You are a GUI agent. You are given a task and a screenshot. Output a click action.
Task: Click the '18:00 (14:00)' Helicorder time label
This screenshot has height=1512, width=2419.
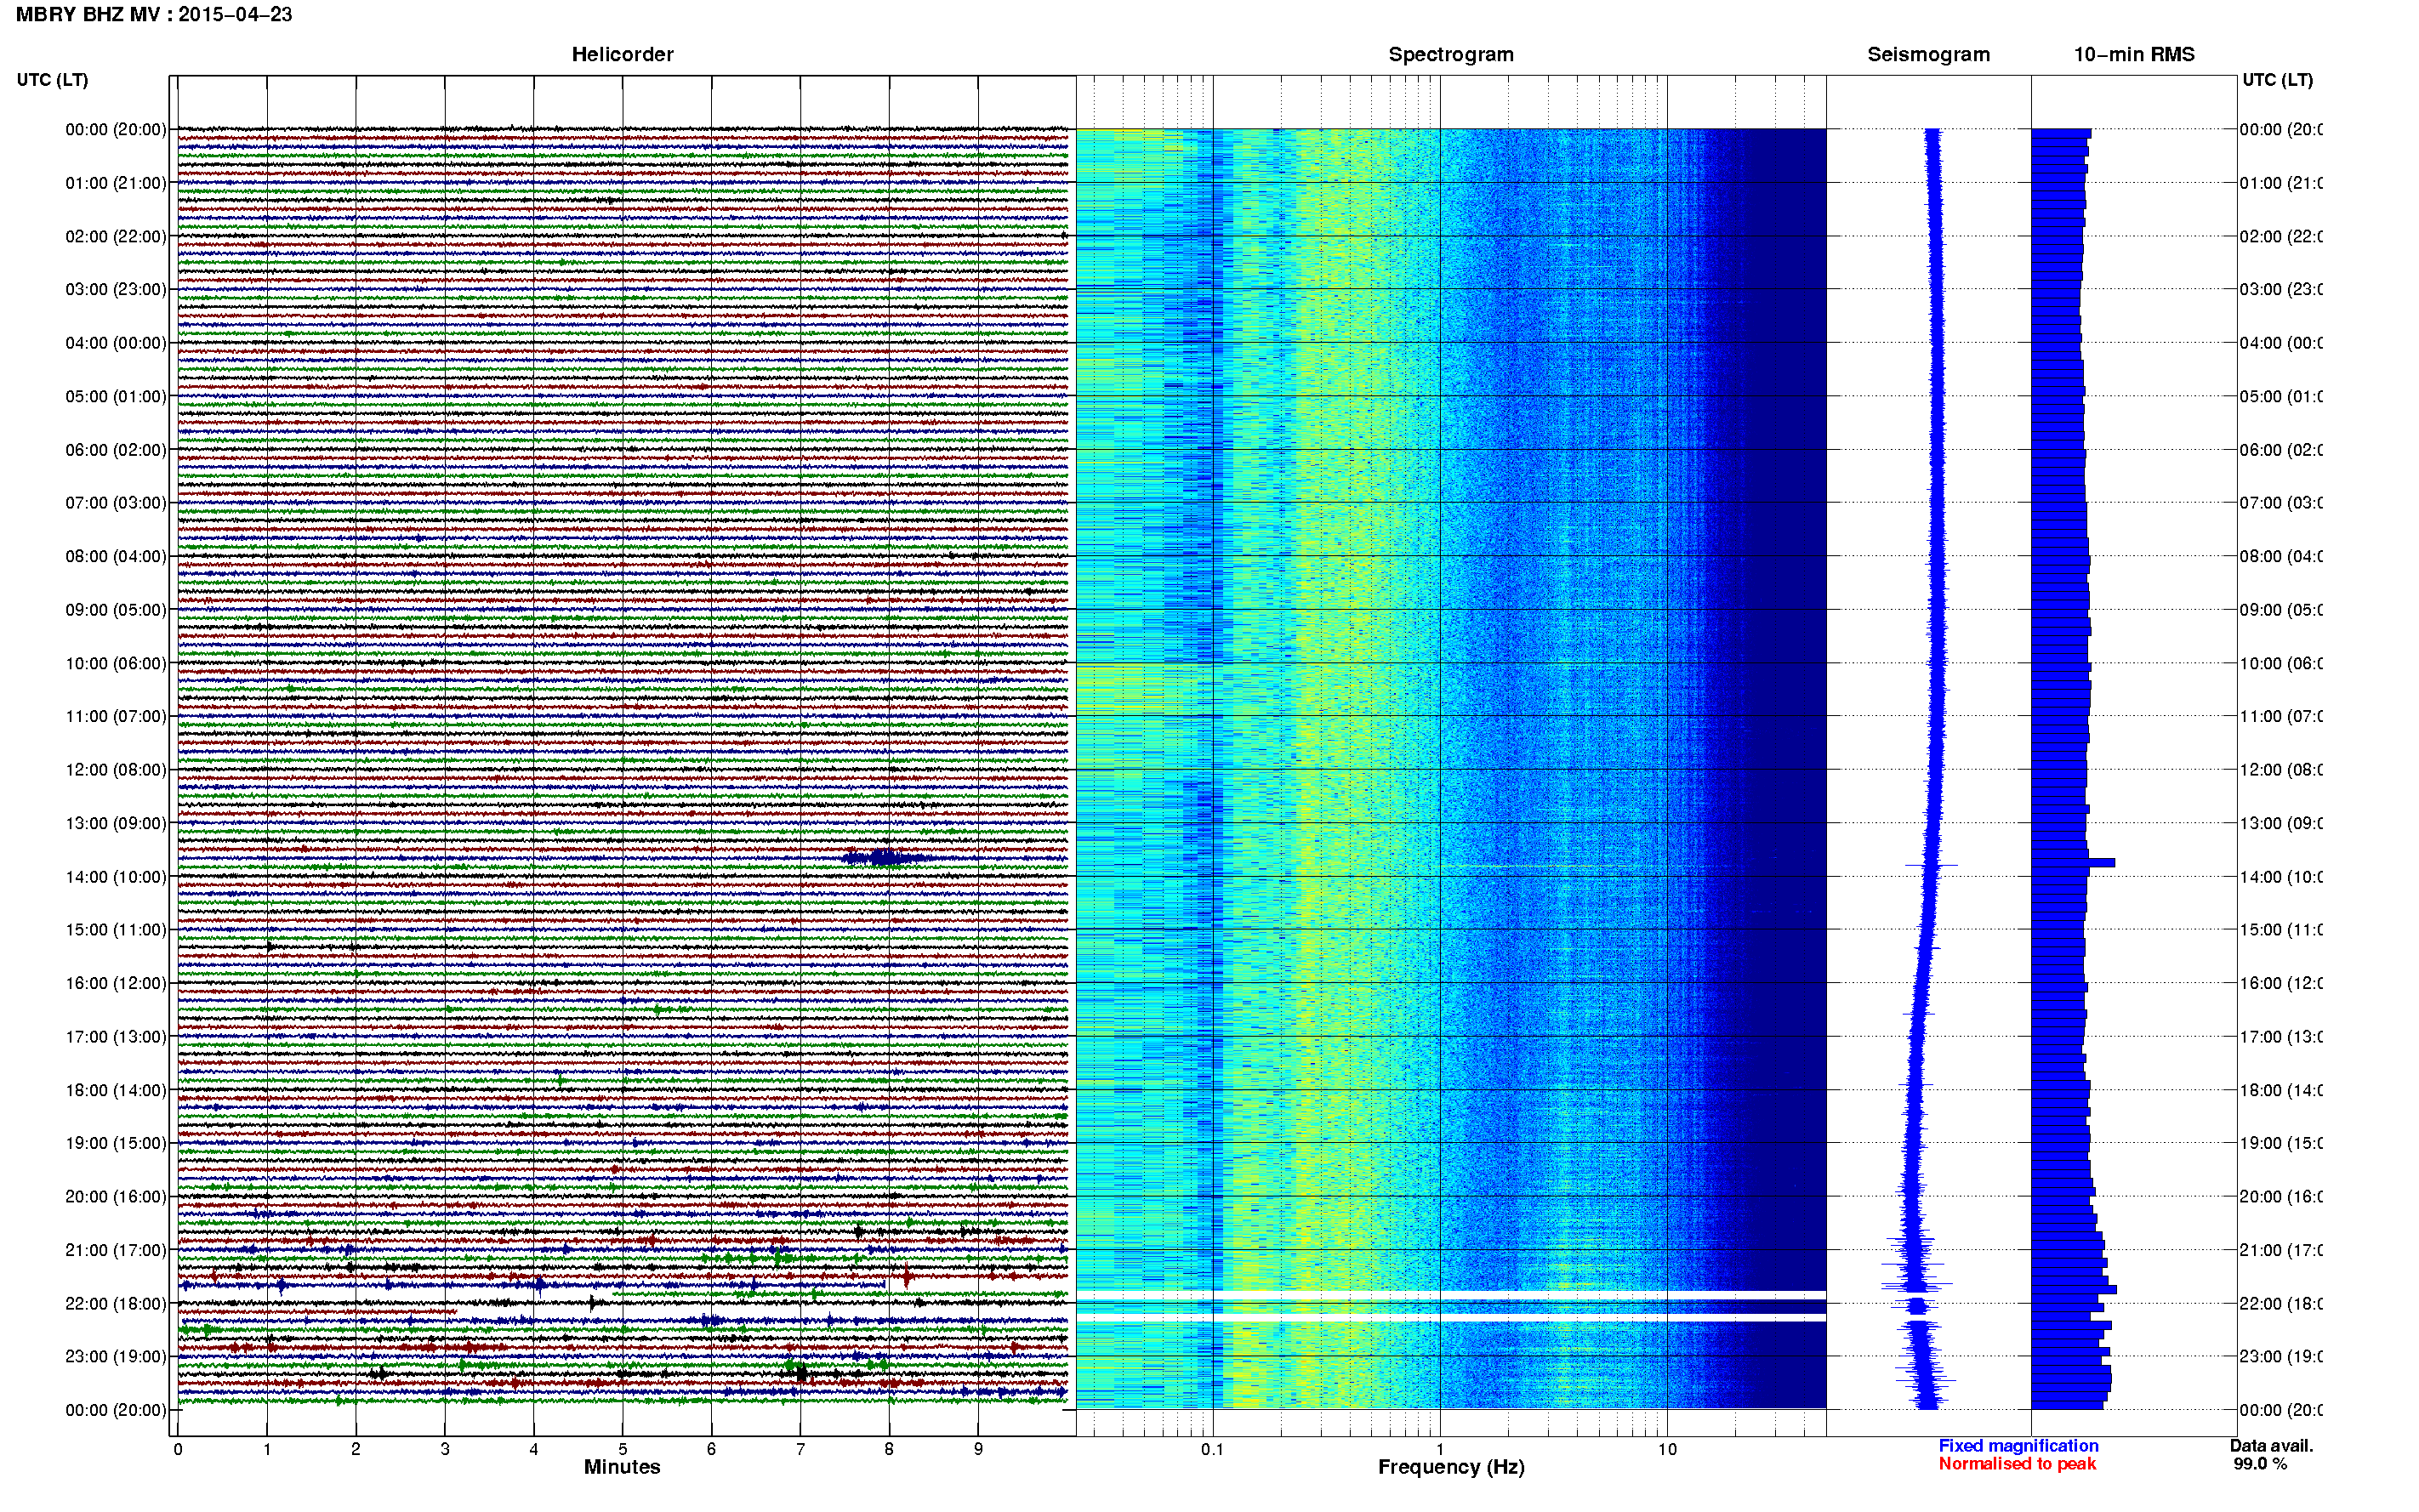tap(116, 1090)
